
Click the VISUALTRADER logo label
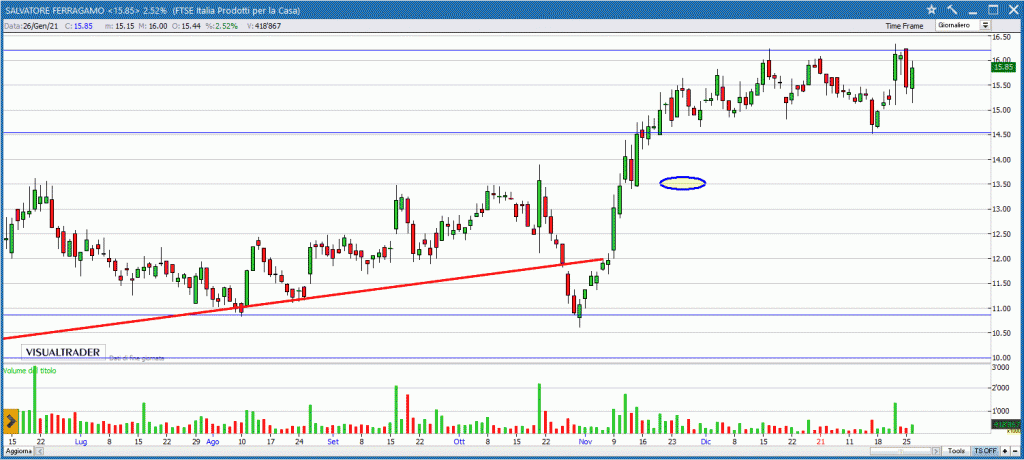click(63, 352)
